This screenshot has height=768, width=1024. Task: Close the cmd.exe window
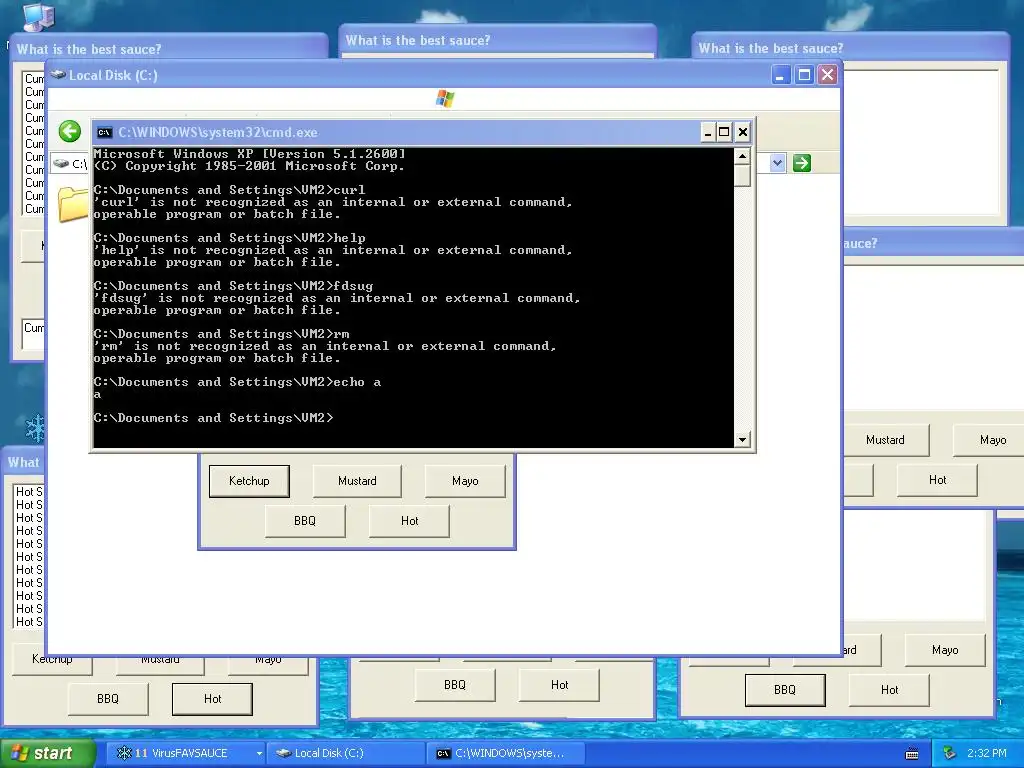[x=743, y=133]
